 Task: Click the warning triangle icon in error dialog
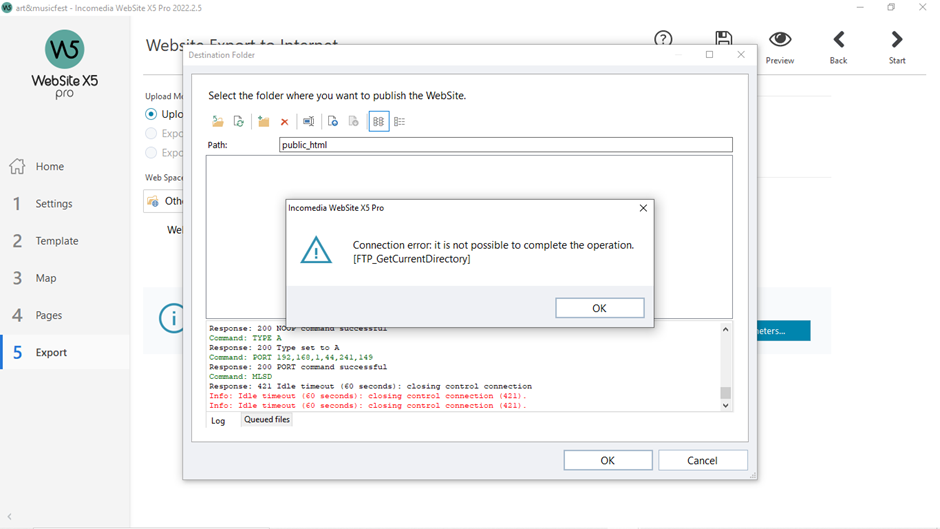click(316, 250)
